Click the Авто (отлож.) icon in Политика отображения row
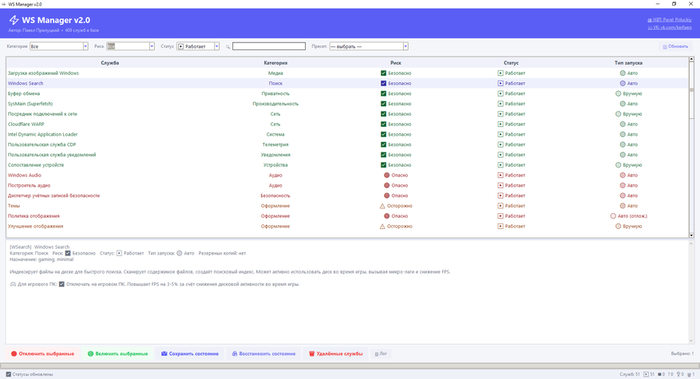This screenshot has width=700, height=379. [x=613, y=216]
